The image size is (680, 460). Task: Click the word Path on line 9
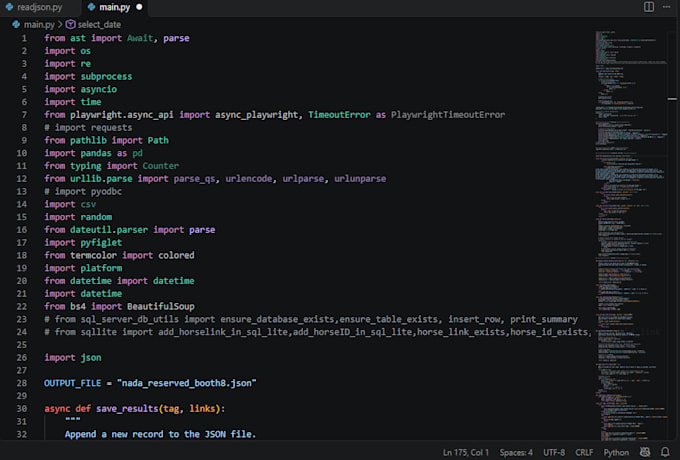(x=158, y=140)
